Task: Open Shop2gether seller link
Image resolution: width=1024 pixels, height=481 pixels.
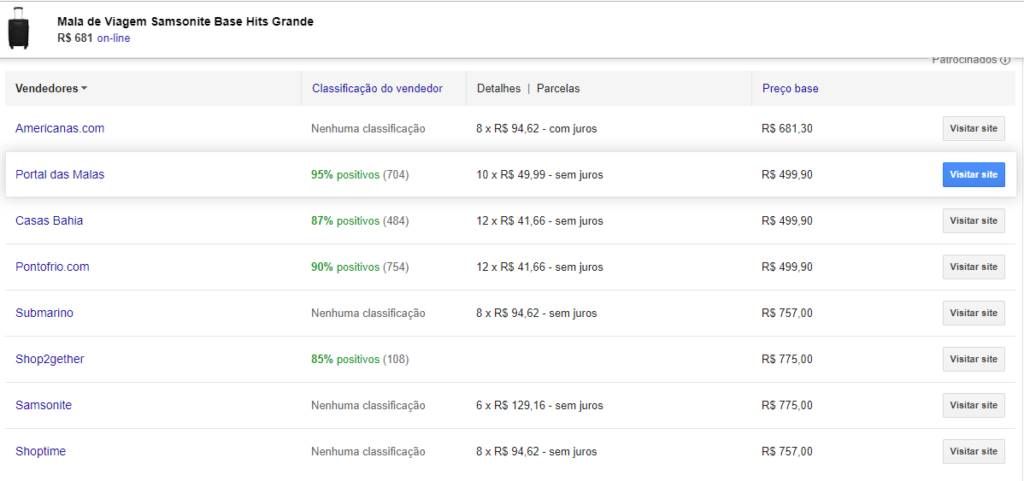Action: (50, 360)
